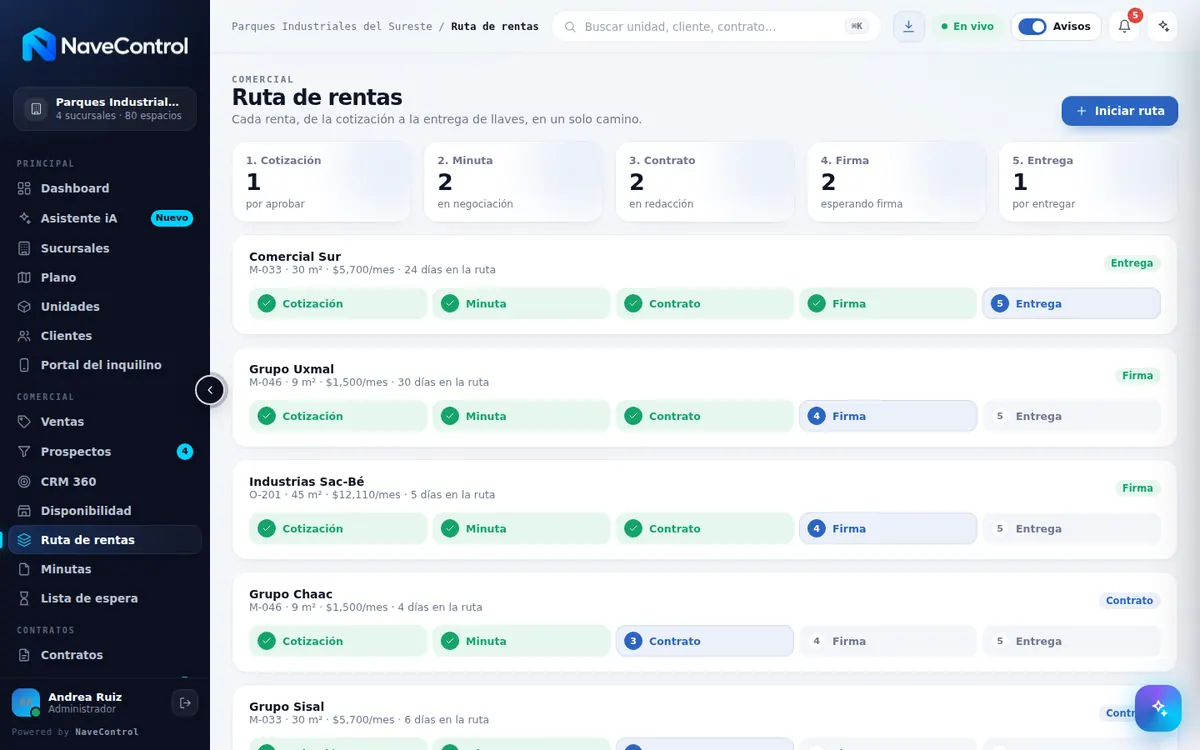1200x750 pixels.
Task: Click Firma step for Grupo Uxmal
Action: pyautogui.click(x=888, y=416)
